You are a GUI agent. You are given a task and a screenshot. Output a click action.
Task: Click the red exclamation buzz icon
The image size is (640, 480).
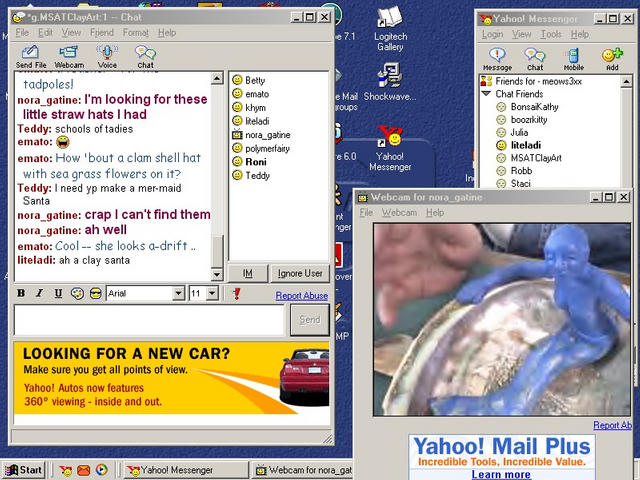click(x=236, y=293)
